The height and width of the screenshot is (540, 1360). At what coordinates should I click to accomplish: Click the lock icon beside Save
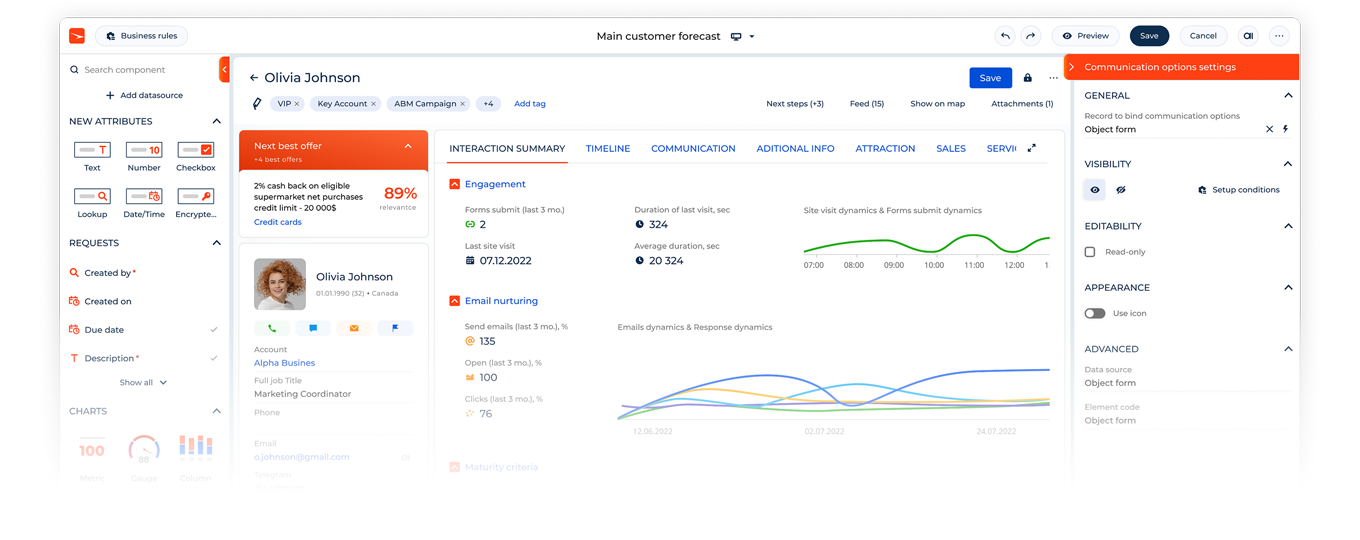1027,78
